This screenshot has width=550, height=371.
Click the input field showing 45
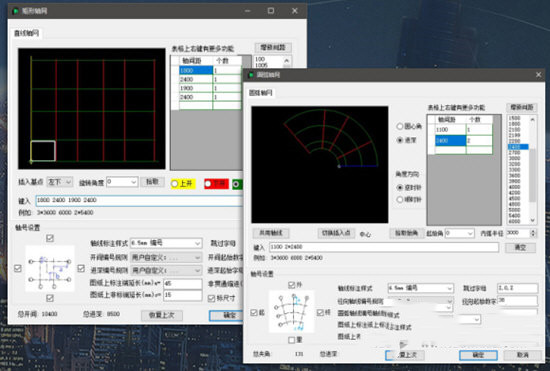(183, 284)
